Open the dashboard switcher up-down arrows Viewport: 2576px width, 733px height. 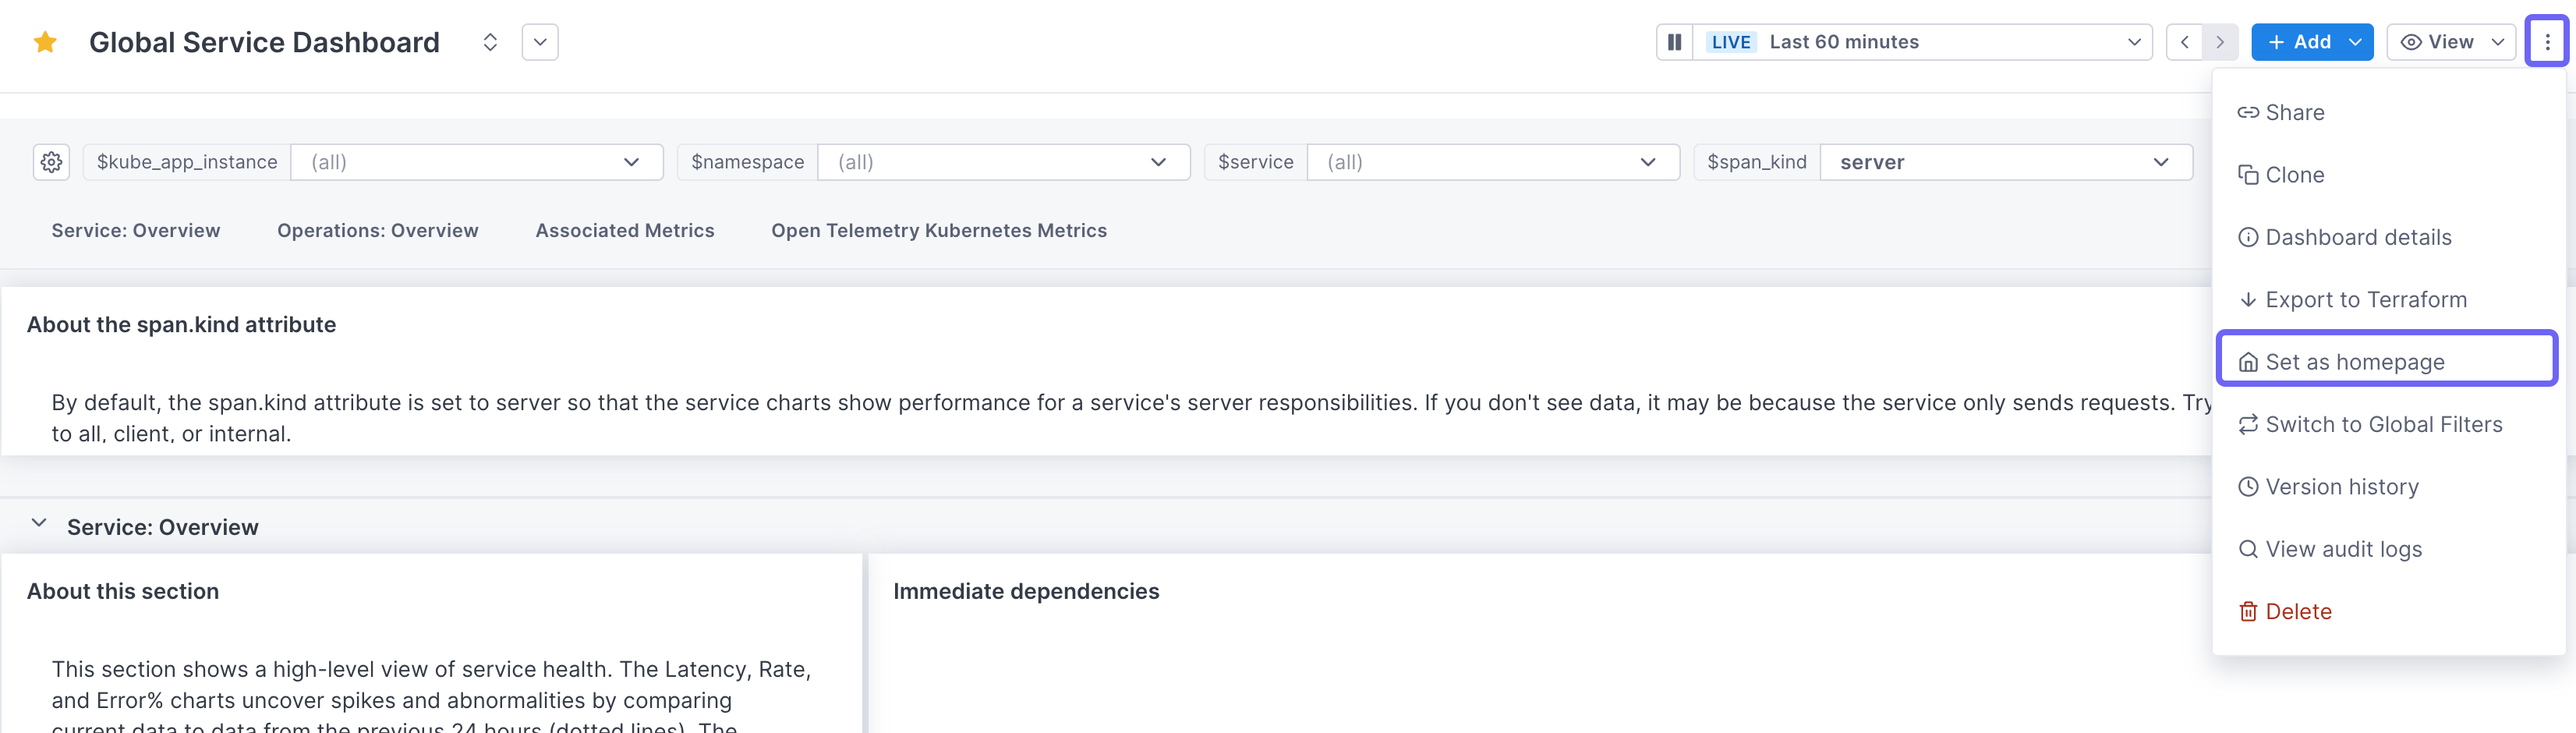[x=490, y=42]
